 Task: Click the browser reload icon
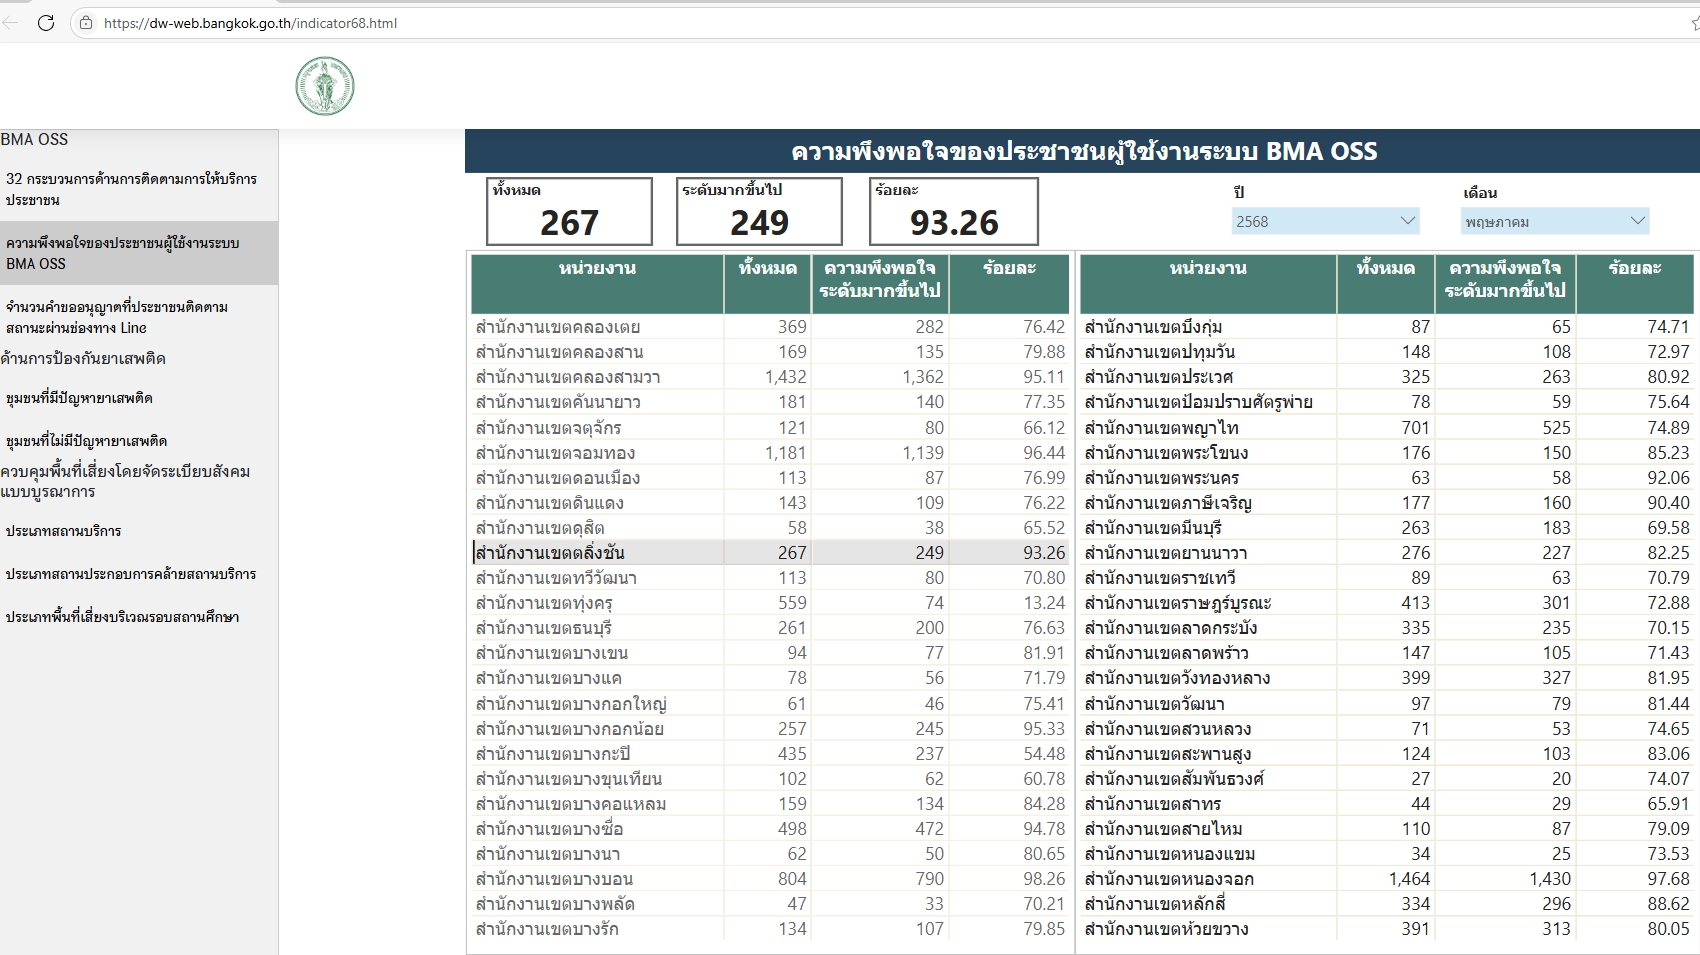click(x=46, y=23)
